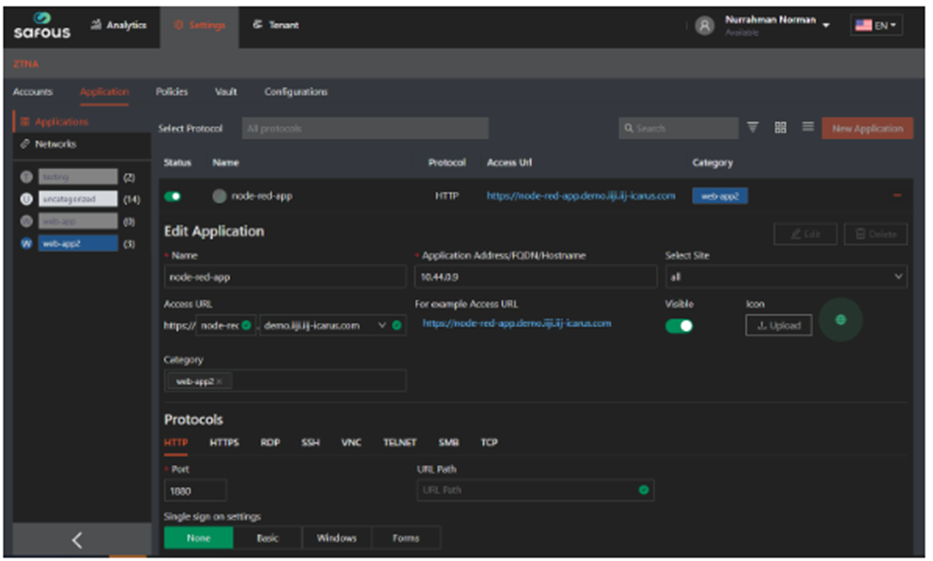Select the HTTPS protocol tab
Viewport: 933px width, 561px height.
pyautogui.click(x=224, y=442)
